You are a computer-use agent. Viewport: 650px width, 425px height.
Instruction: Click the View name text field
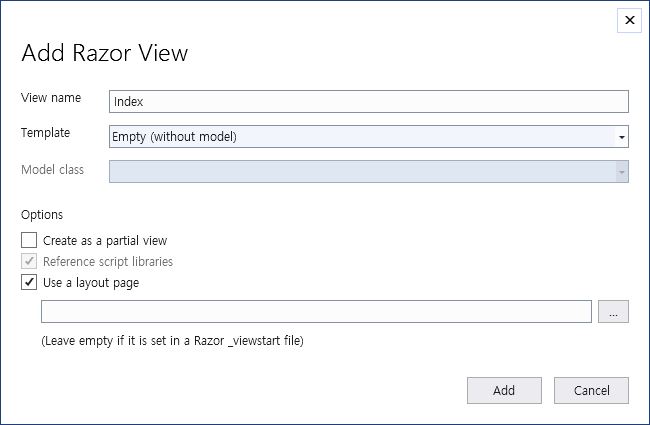click(368, 101)
